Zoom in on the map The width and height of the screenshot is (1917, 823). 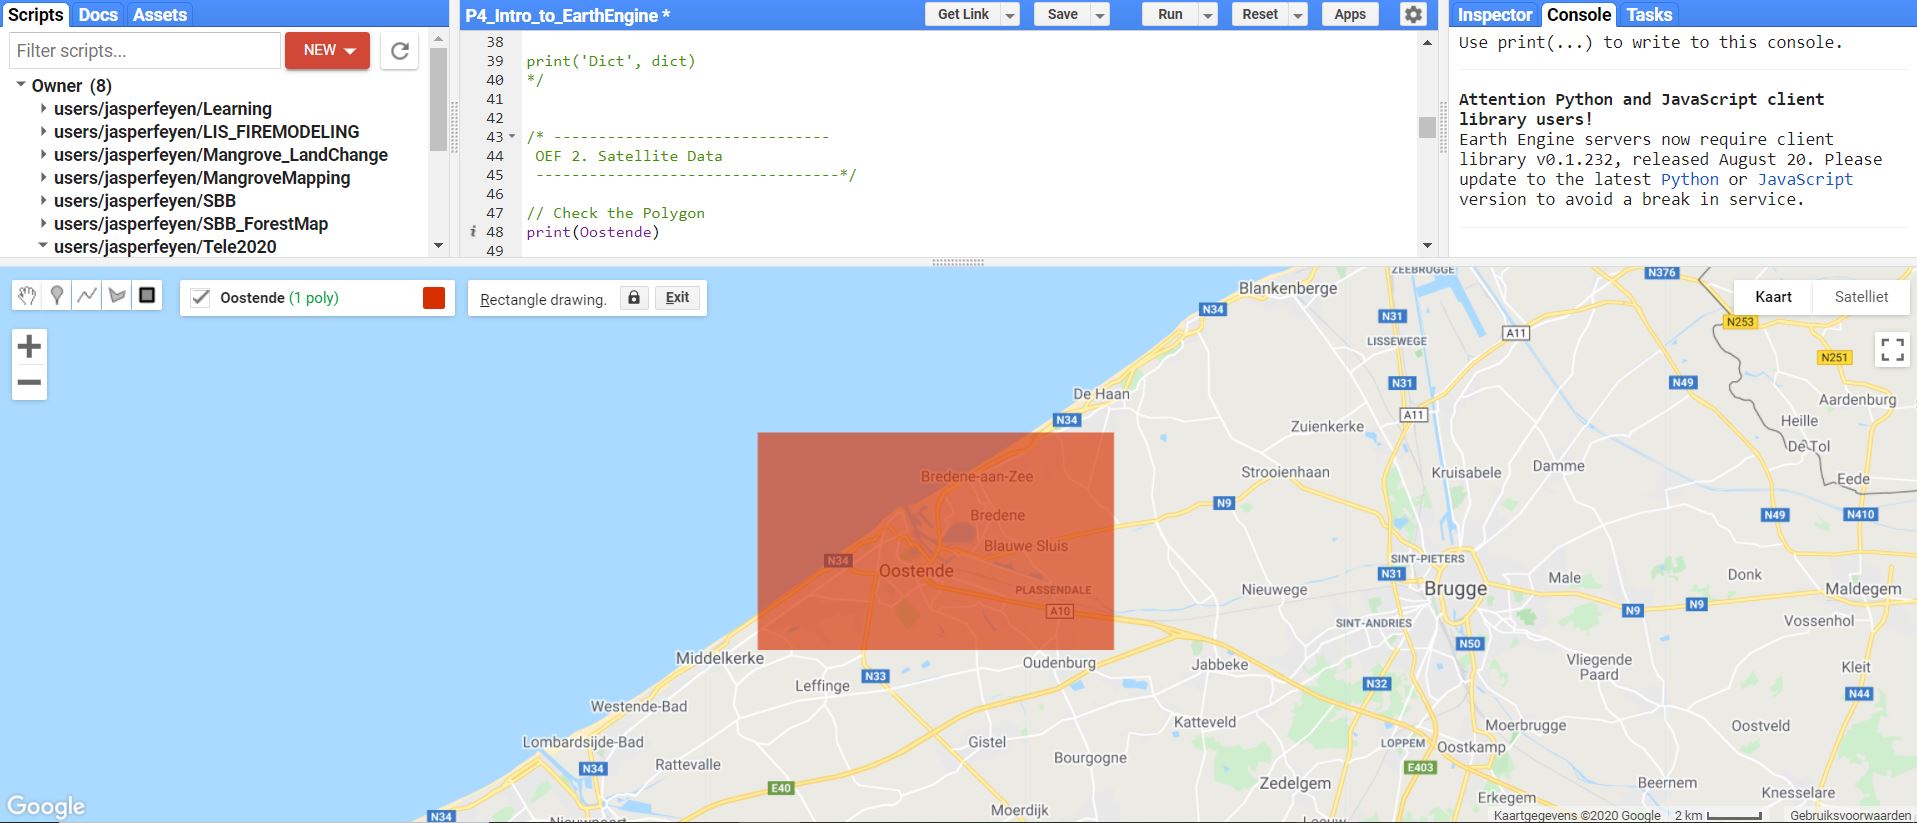click(29, 347)
